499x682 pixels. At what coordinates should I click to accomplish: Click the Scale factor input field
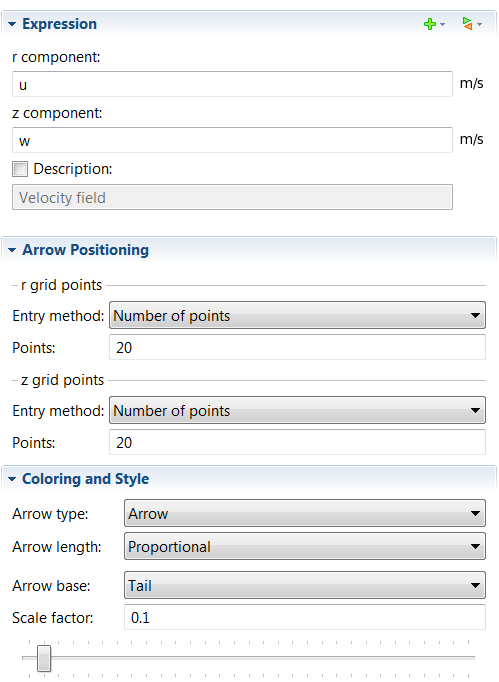[x=305, y=617]
